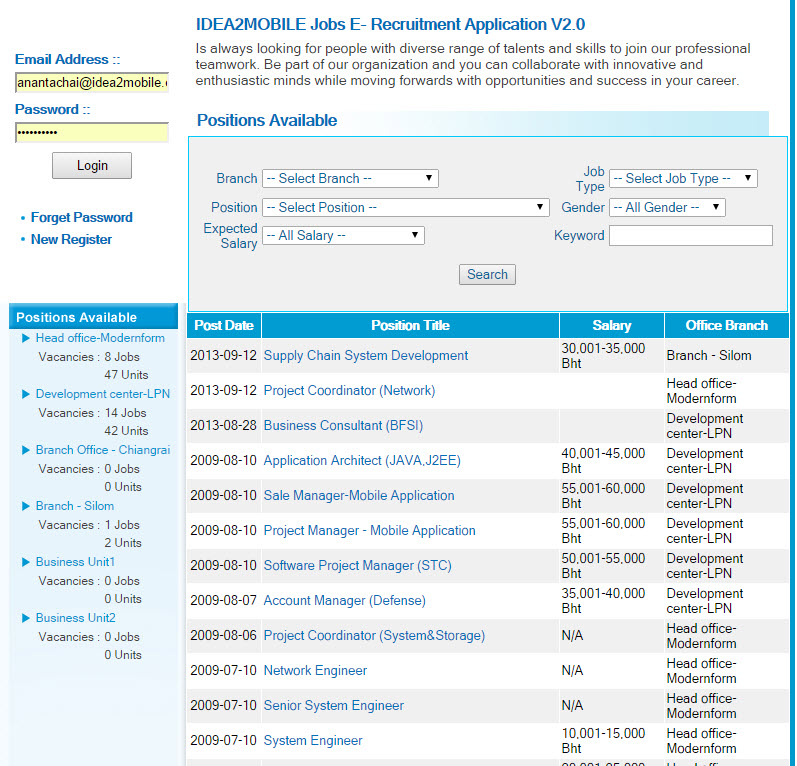Click the Password input field
Image resolution: width=797 pixels, height=766 pixels.
(91, 133)
